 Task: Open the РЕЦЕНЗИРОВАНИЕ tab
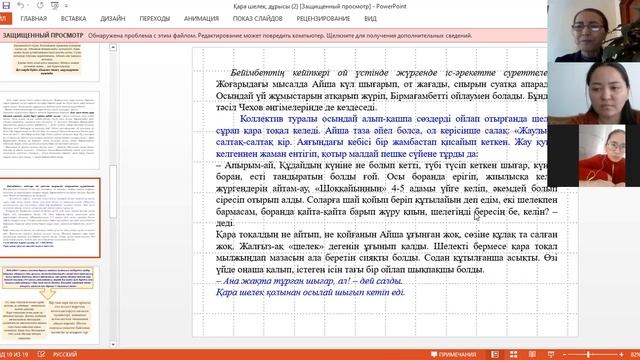(323, 19)
